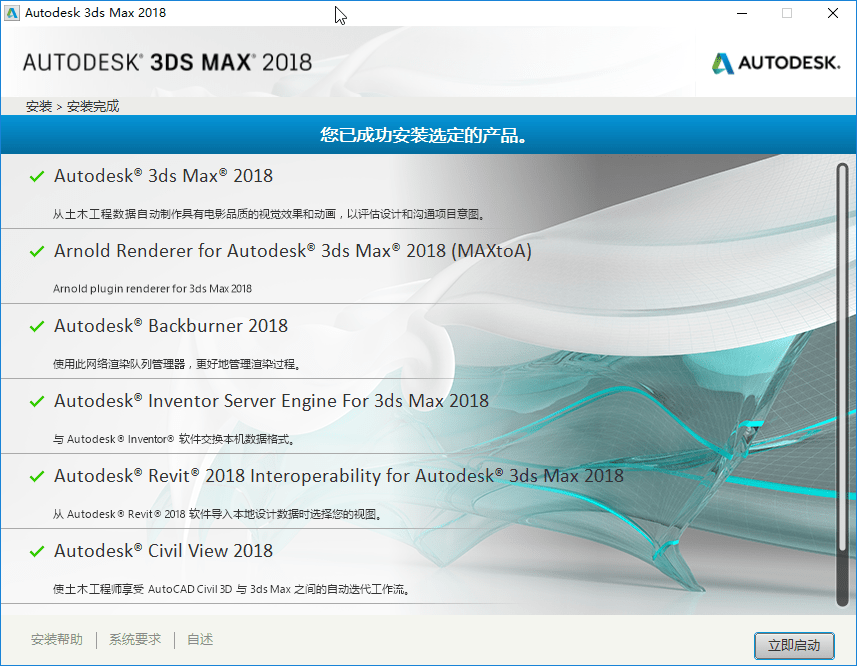Viewport: 857px width, 666px height.
Task: Click the vertical scrollbar of product list
Action: click(842, 385)
